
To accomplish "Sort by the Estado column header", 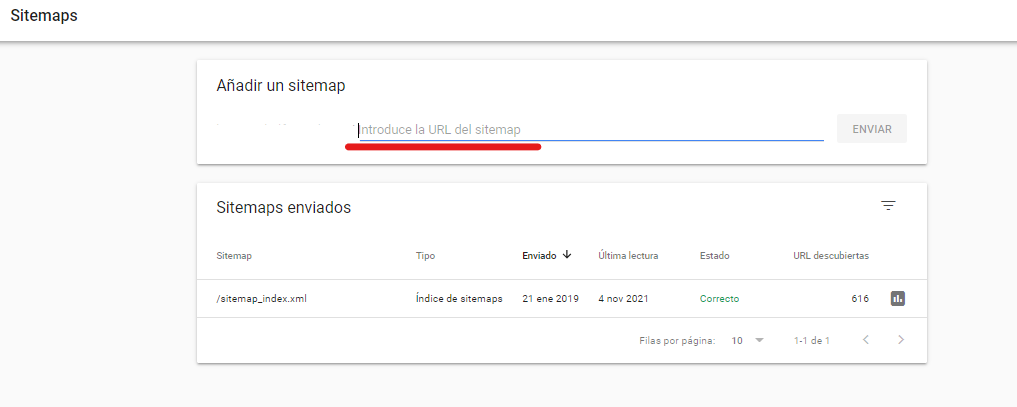I will coord(714,256).
